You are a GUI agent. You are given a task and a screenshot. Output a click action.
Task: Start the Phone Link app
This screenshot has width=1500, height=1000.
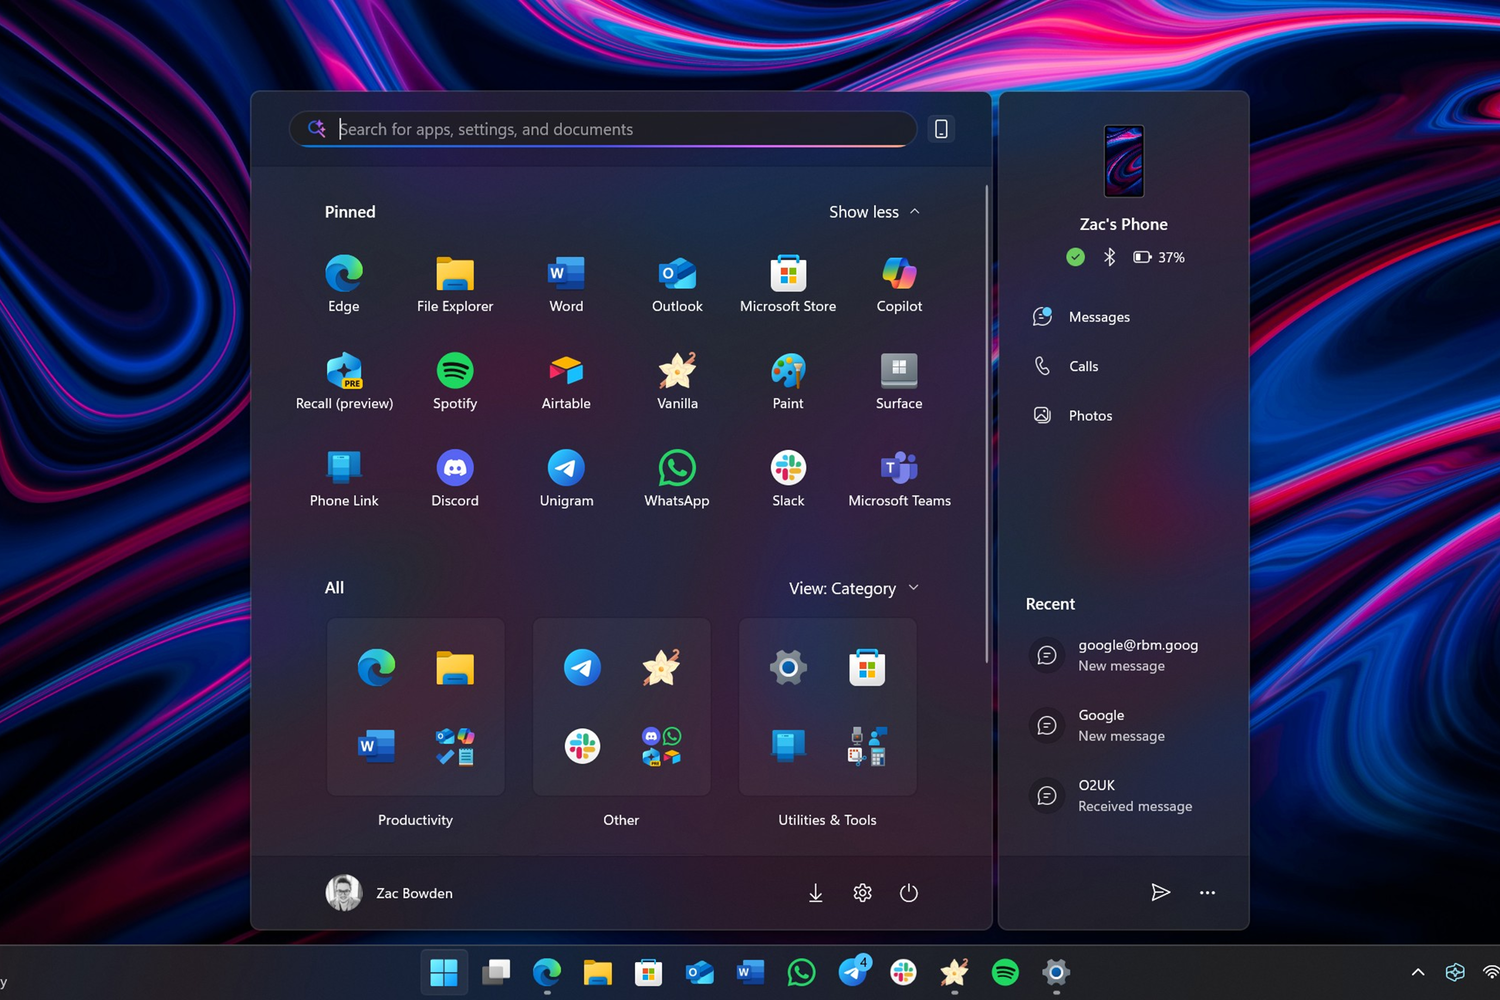(343, 475)
